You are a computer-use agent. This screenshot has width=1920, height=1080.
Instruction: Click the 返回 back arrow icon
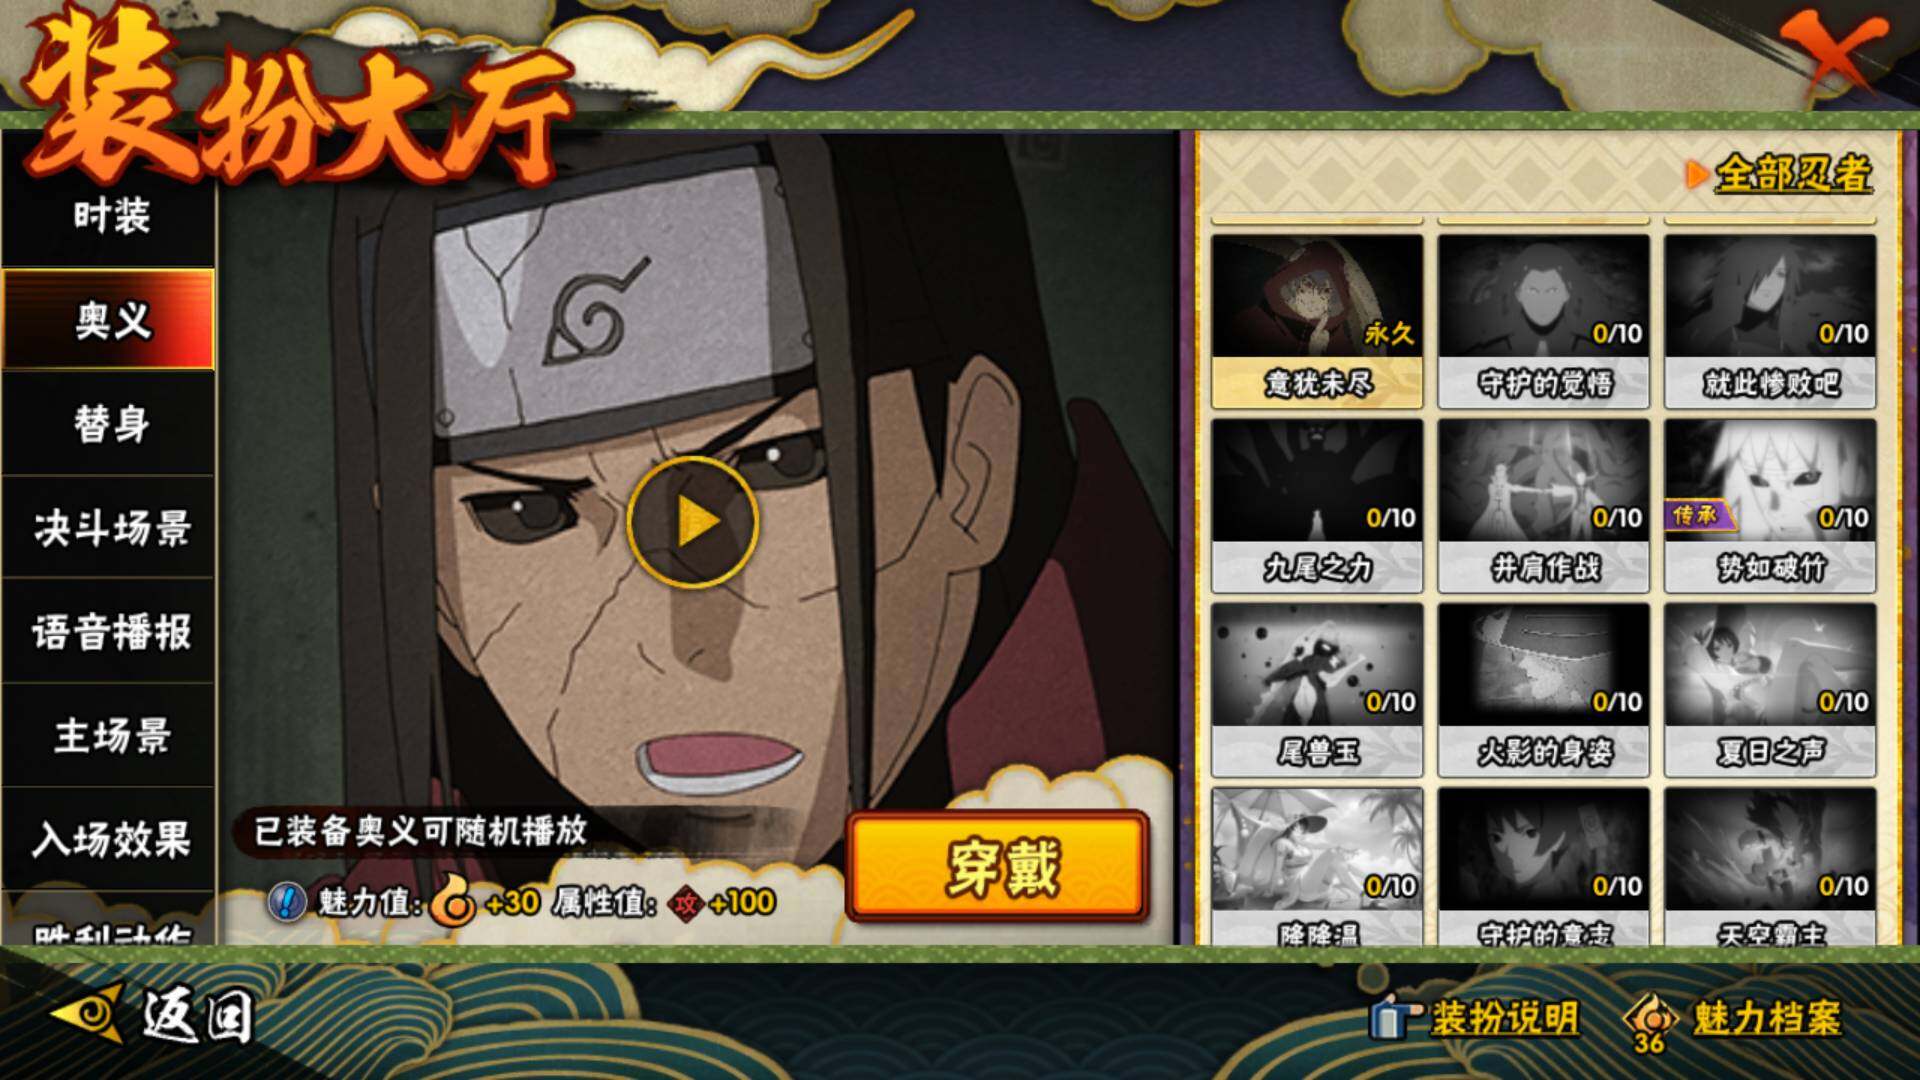[89, 1014]
